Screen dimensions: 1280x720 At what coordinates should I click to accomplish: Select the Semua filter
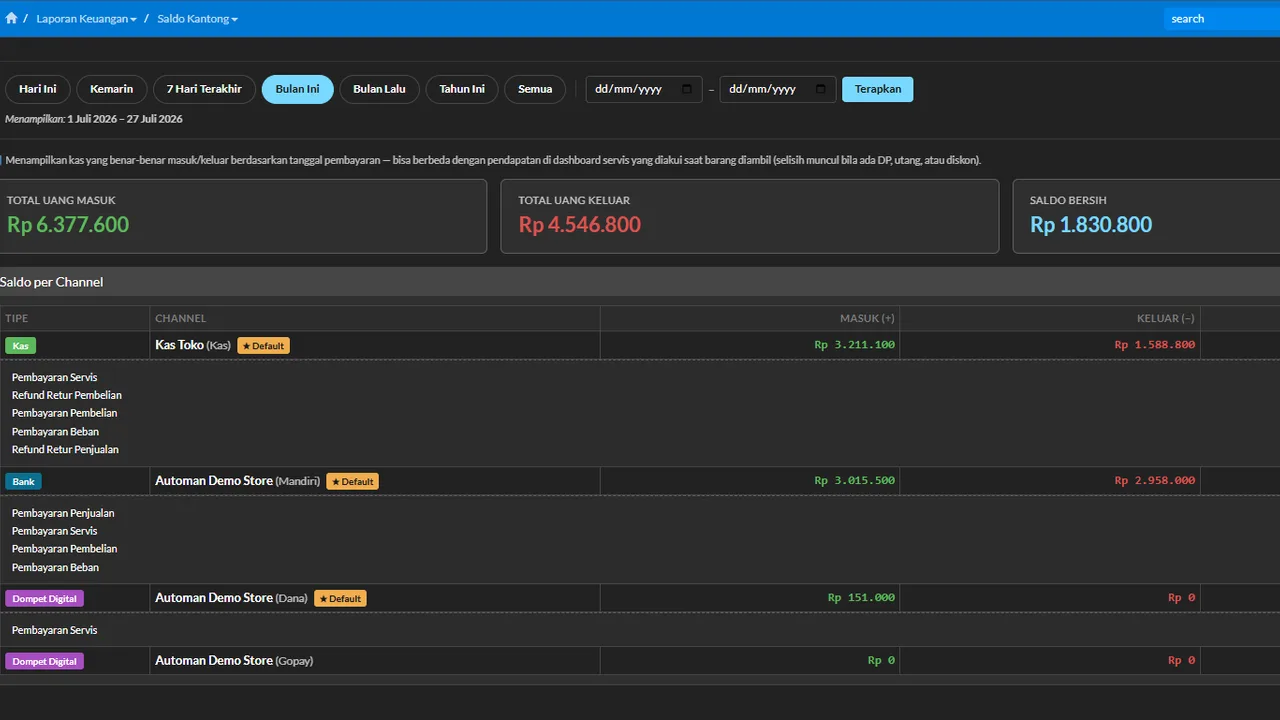pos(535,89)
